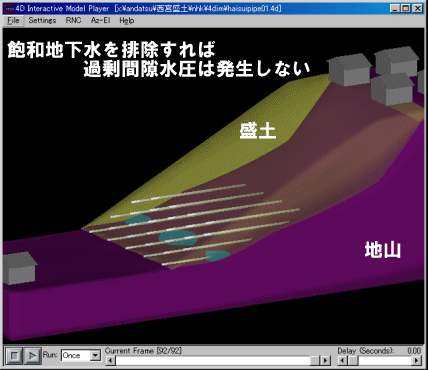The width and height of the screenshot is (428, 370).
Task: Open the Help menu
Action: coord(127,21)
